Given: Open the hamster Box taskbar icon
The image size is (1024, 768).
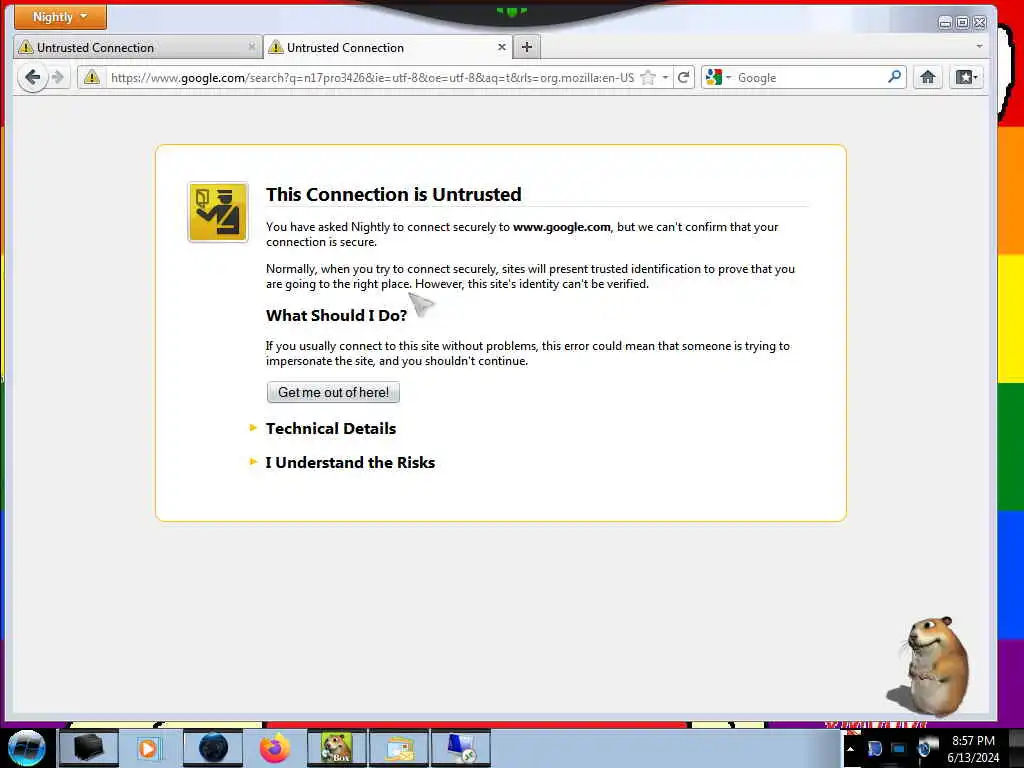Looking at the screenshot, I should 336,748.
